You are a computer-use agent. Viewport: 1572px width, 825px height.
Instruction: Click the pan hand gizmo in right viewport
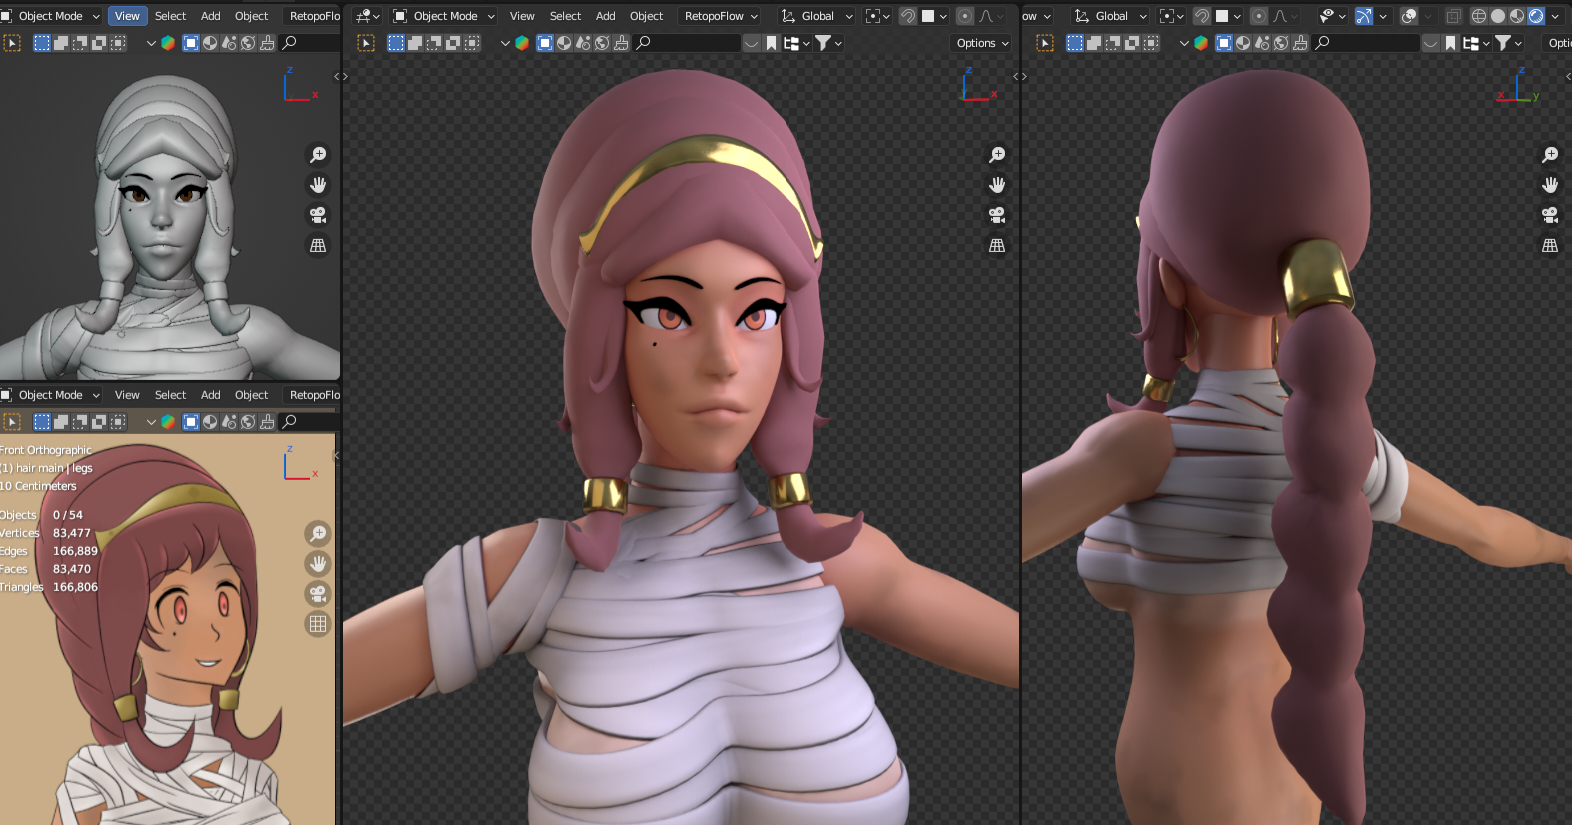[1550, 185]
